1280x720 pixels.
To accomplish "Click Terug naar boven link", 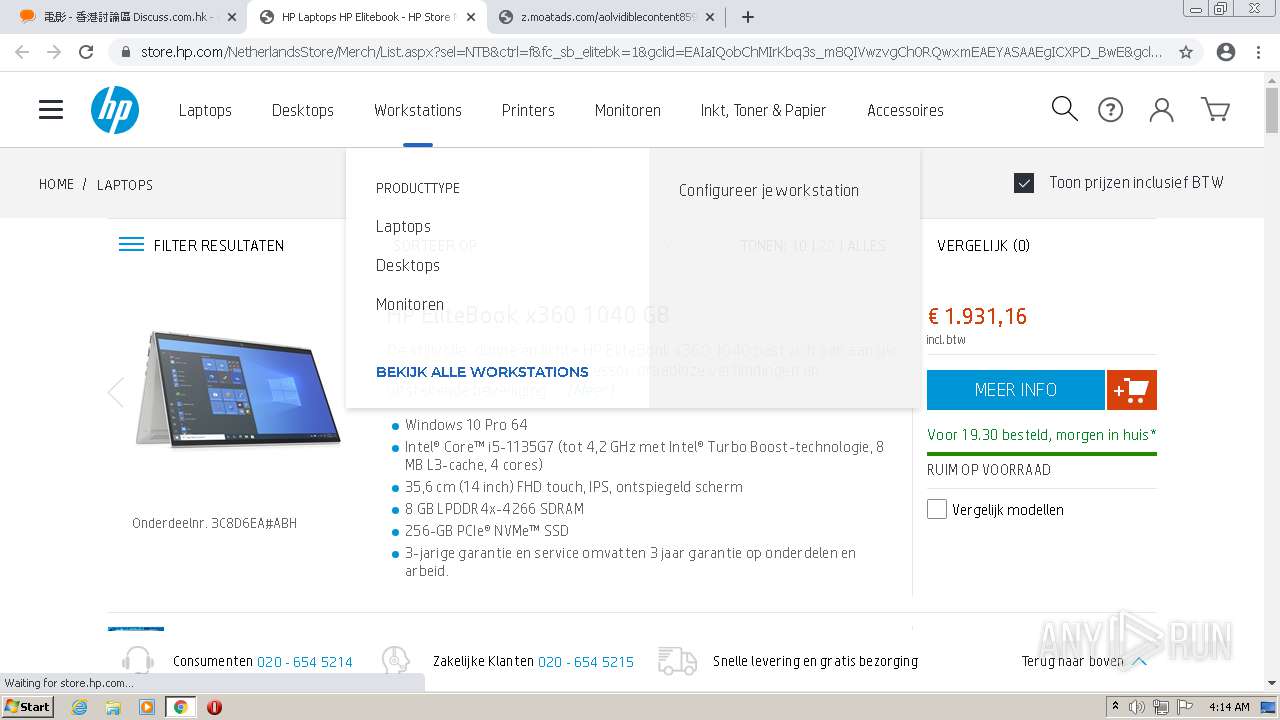I will pyautogui.click(x=1084, y=661).
